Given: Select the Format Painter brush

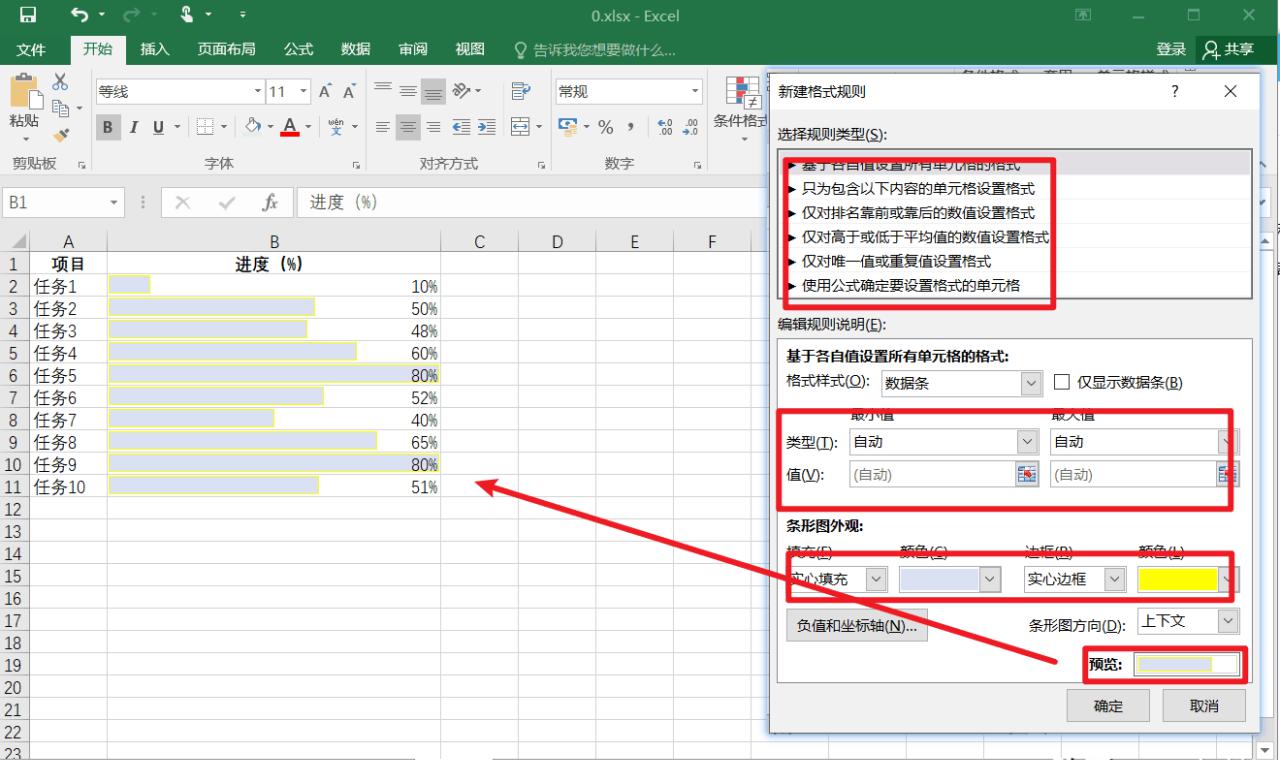Looking at the screenshot, I should coord(60,135).
